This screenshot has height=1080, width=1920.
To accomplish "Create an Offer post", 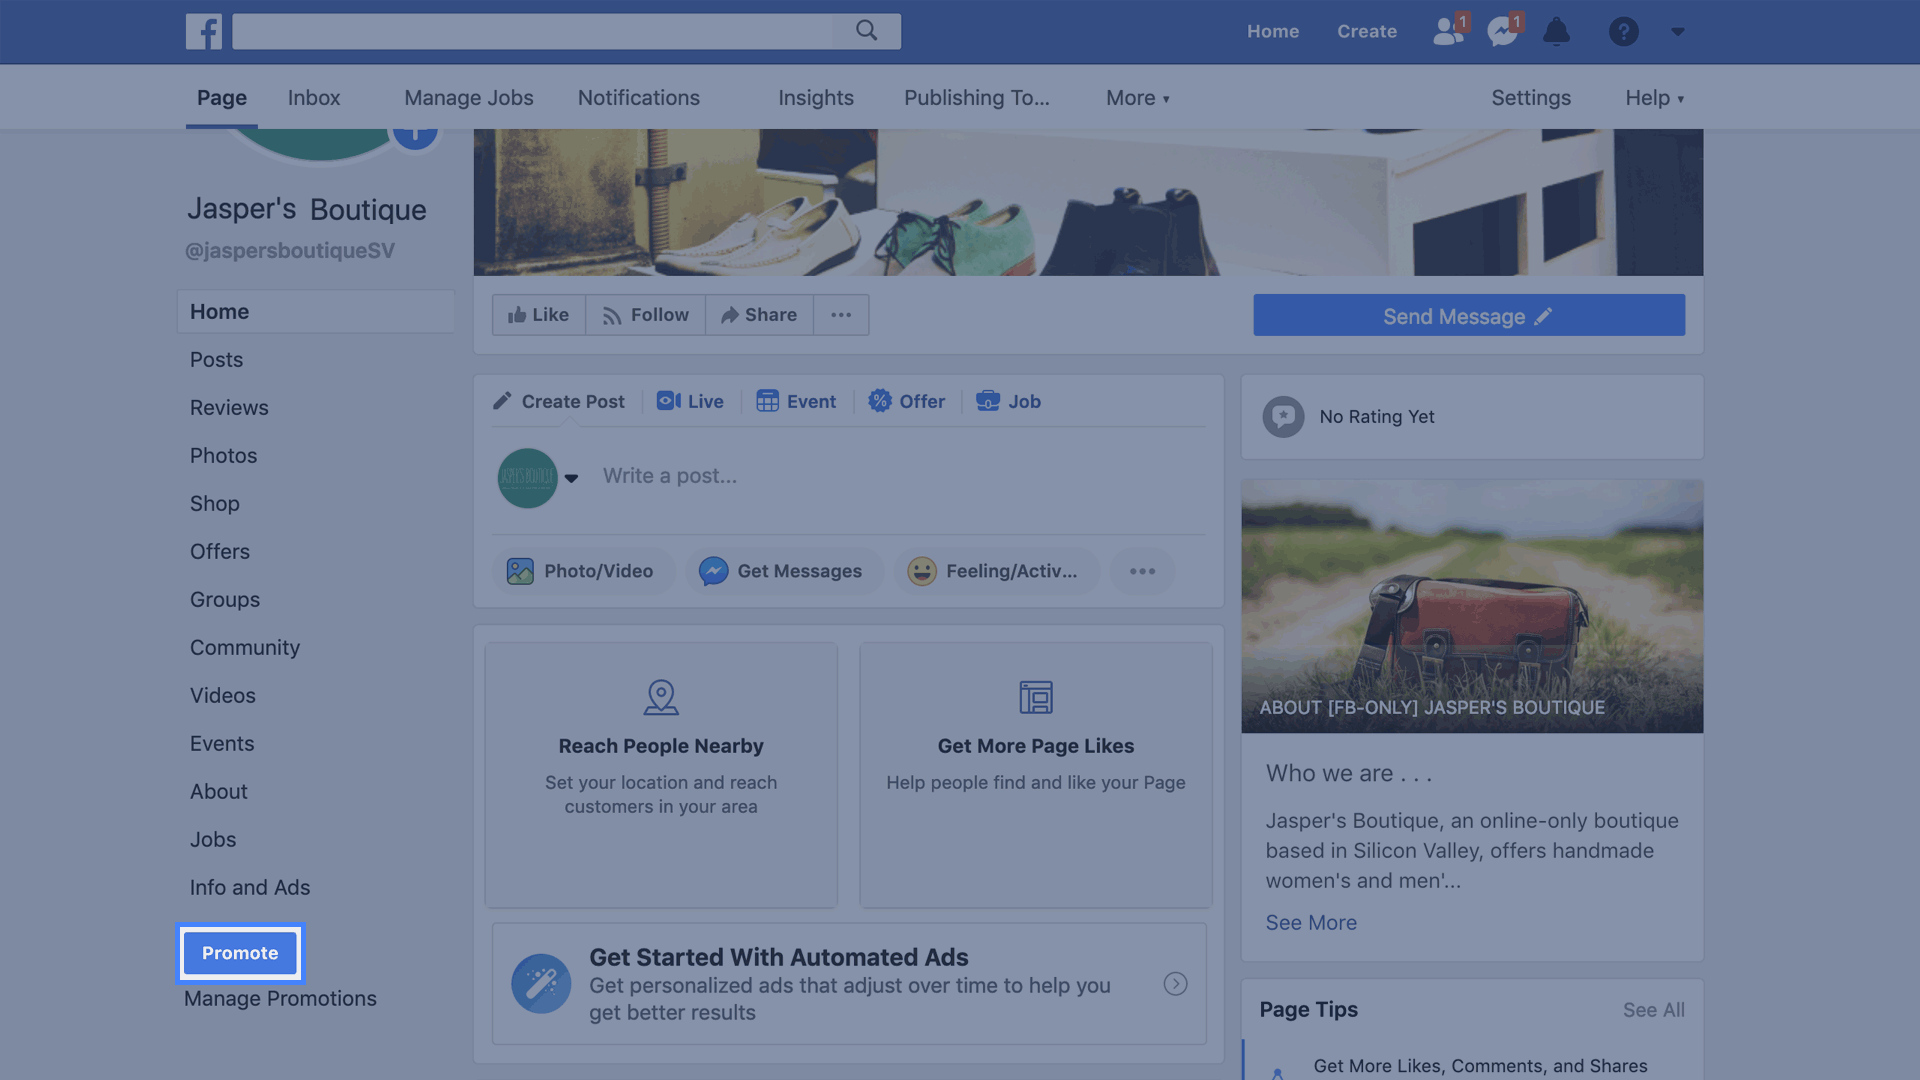I will pos(907,401).
